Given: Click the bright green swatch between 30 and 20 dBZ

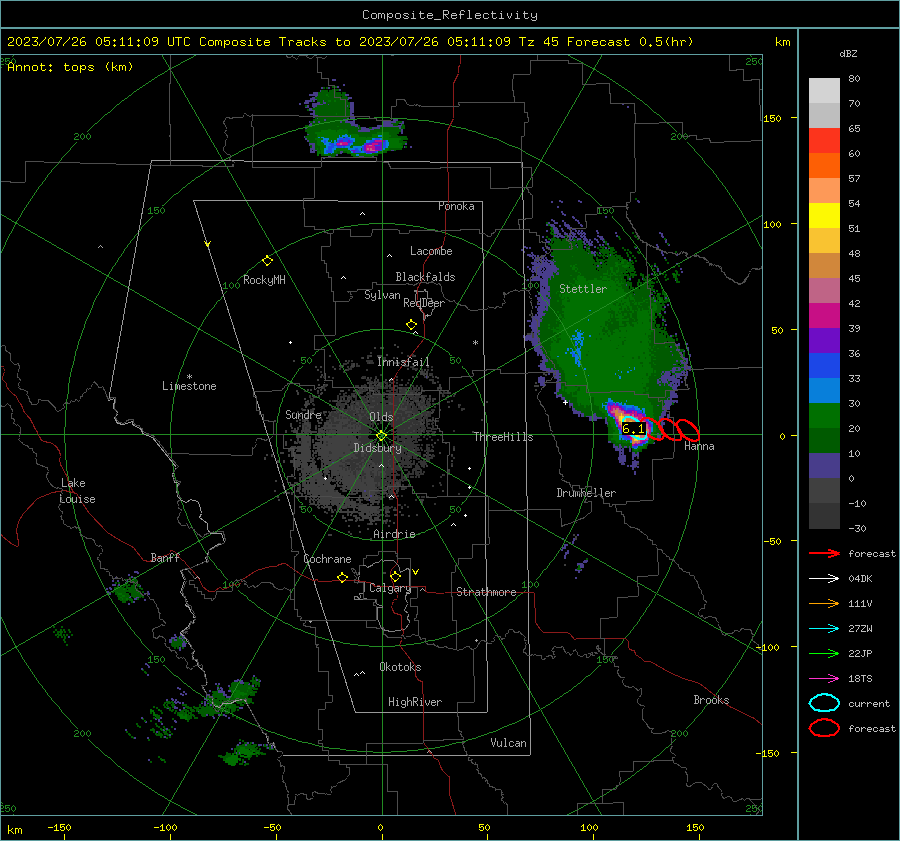Looking at the screenshot, I should tap(824, 416).
